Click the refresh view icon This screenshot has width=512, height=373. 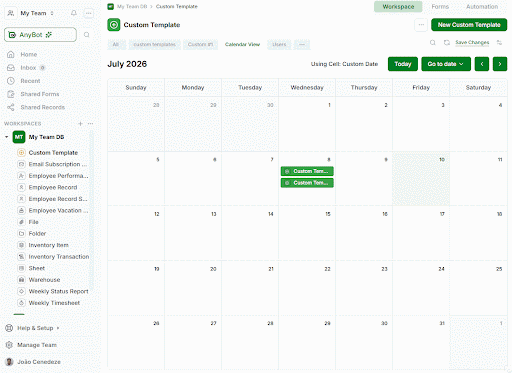(x=447, y=43)
